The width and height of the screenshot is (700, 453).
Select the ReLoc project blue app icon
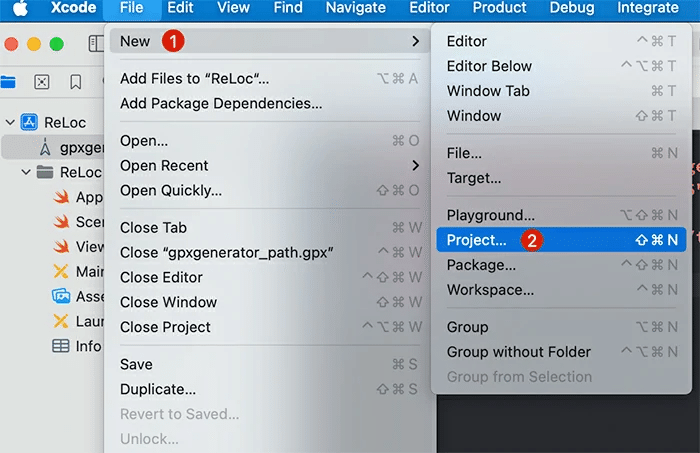coord(29,122)
